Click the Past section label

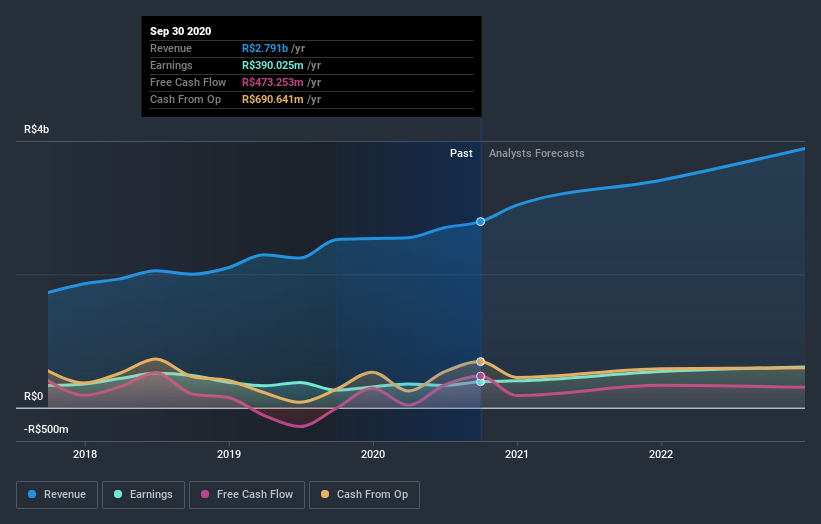461,153
